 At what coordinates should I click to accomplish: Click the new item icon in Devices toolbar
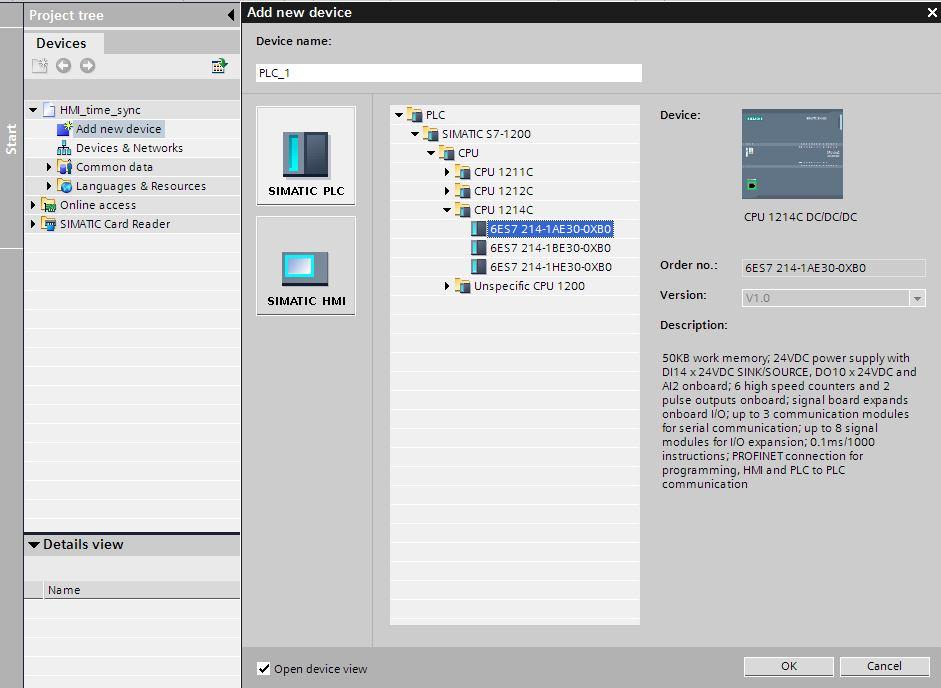click(40, 65)
